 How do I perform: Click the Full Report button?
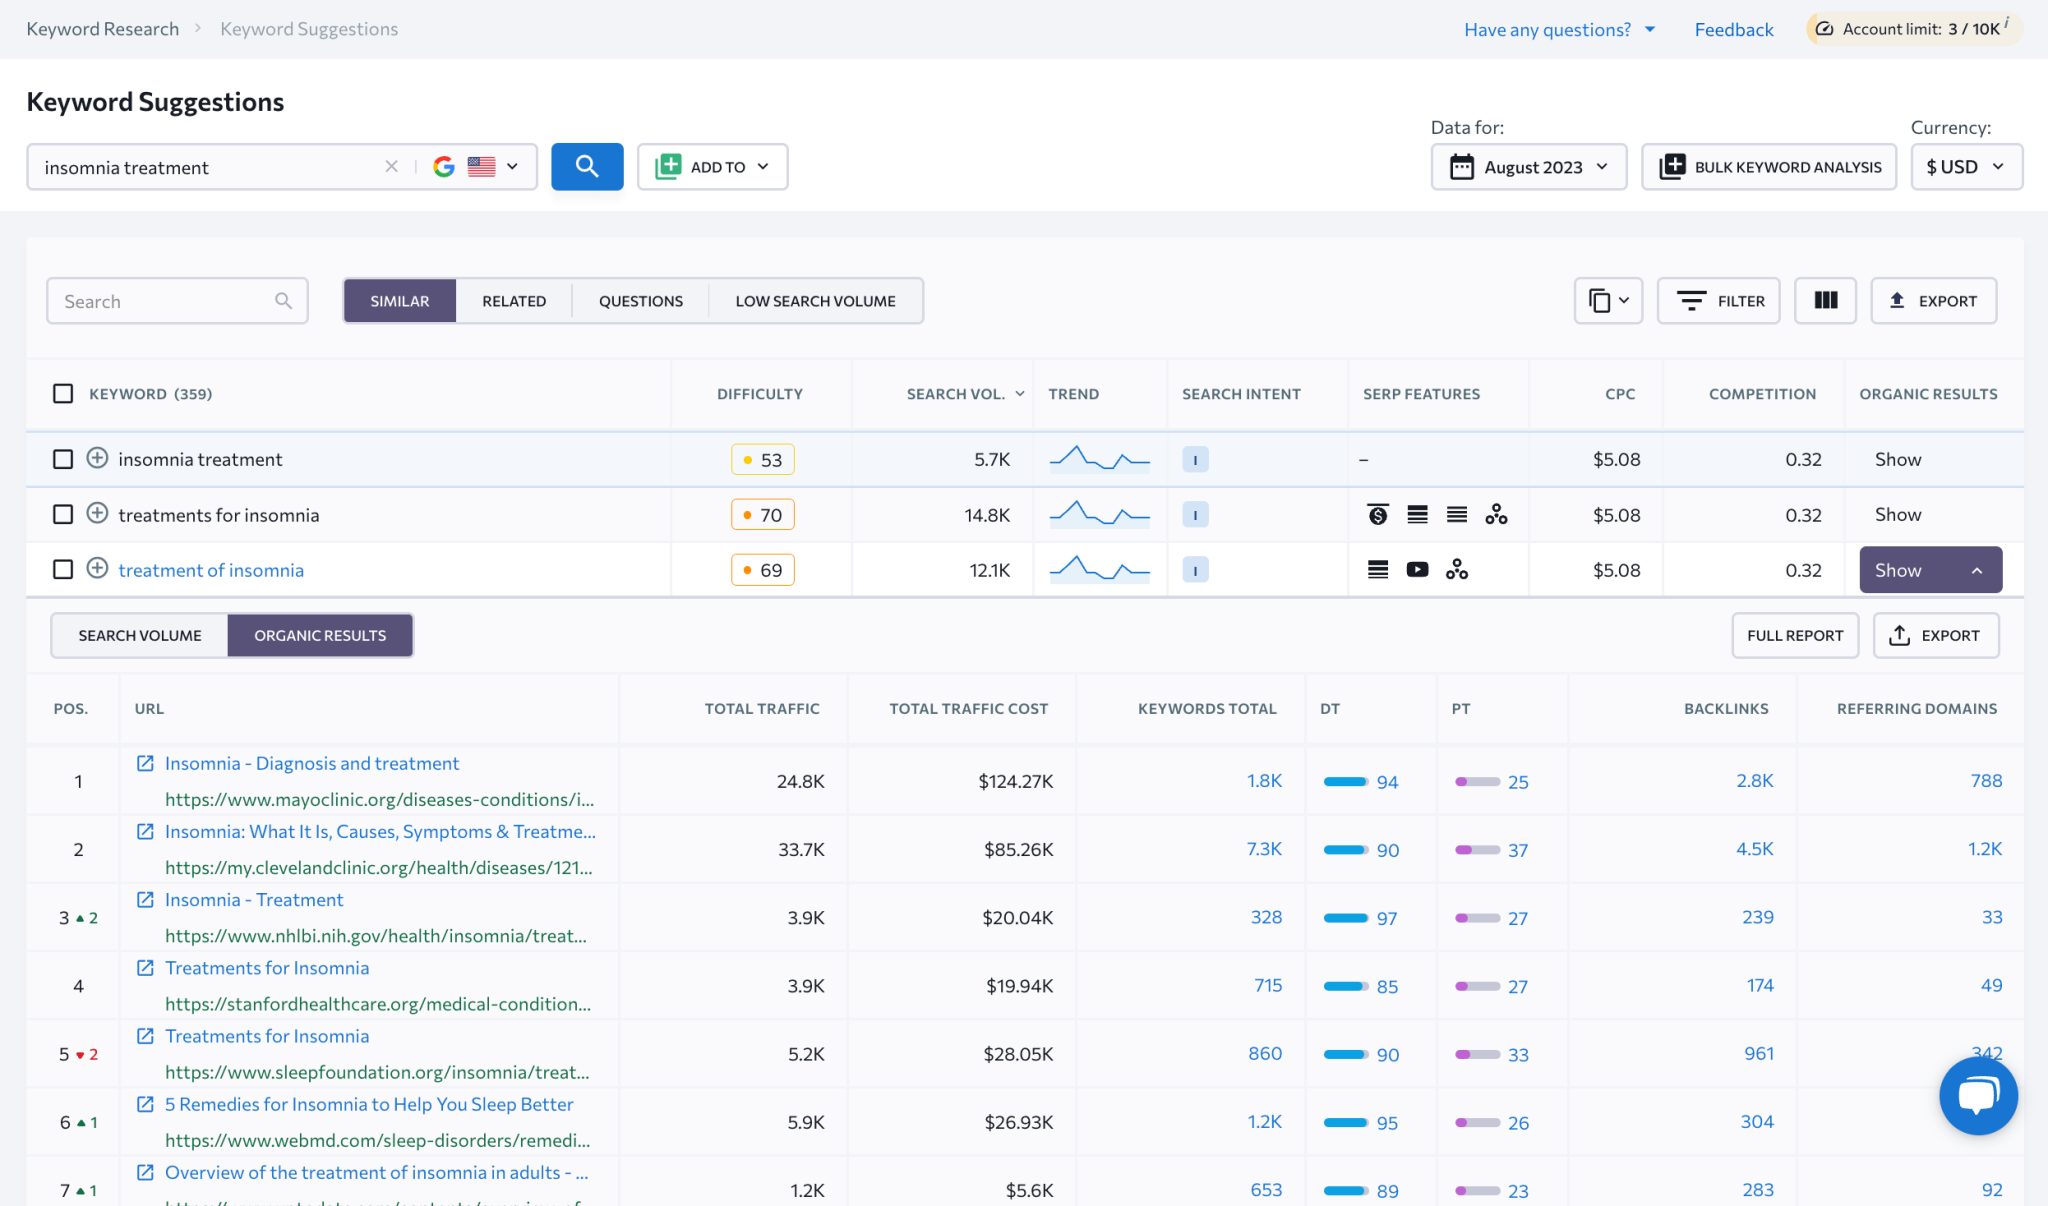(1795, 635)
